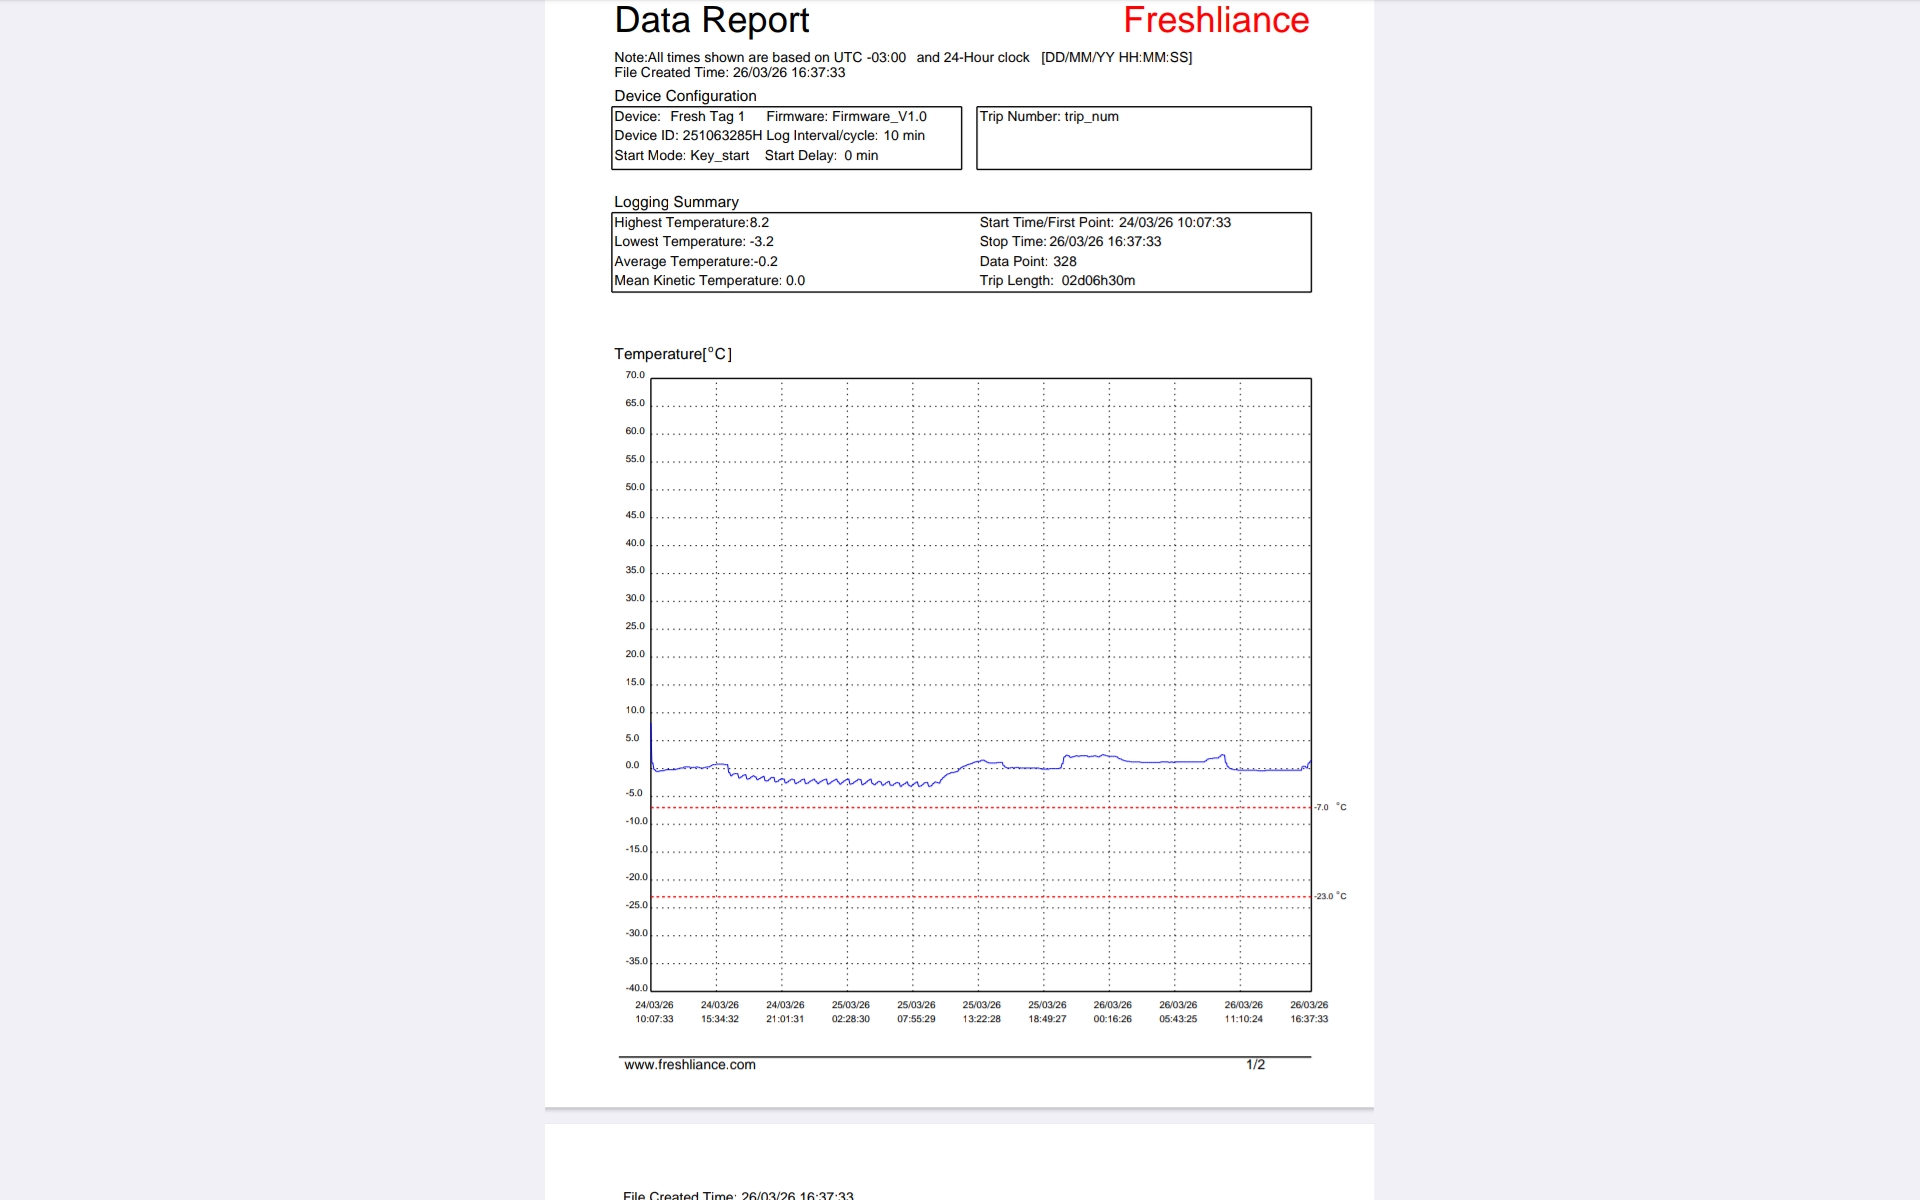Image resolution: width=1920 pixels, height=1200 pixels.
Task: Click the 1/2 page number footer
Action: click(x=1255, y=1065)
